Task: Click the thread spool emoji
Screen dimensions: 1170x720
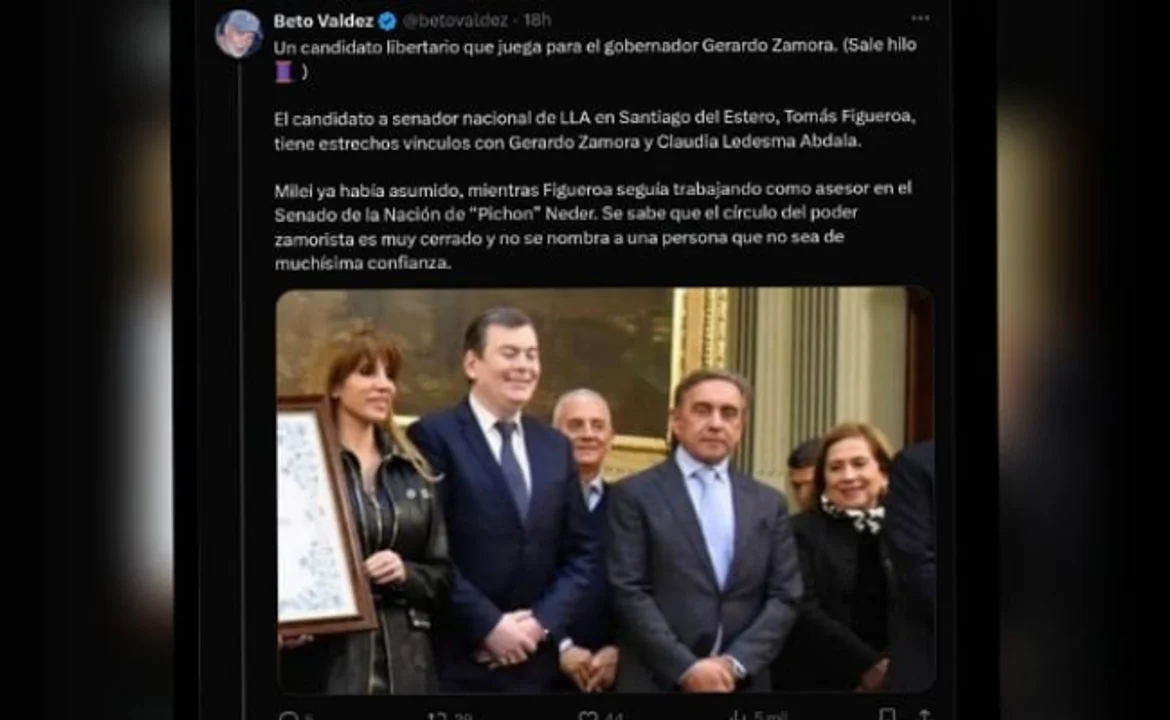Action: 284,72
